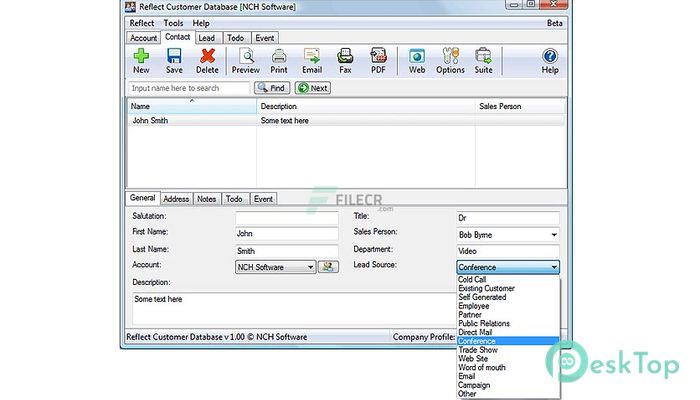This screenshot has width=700, height=400.
Task: Choose Self Generated from lead source list
Action: tap(508, 297)
